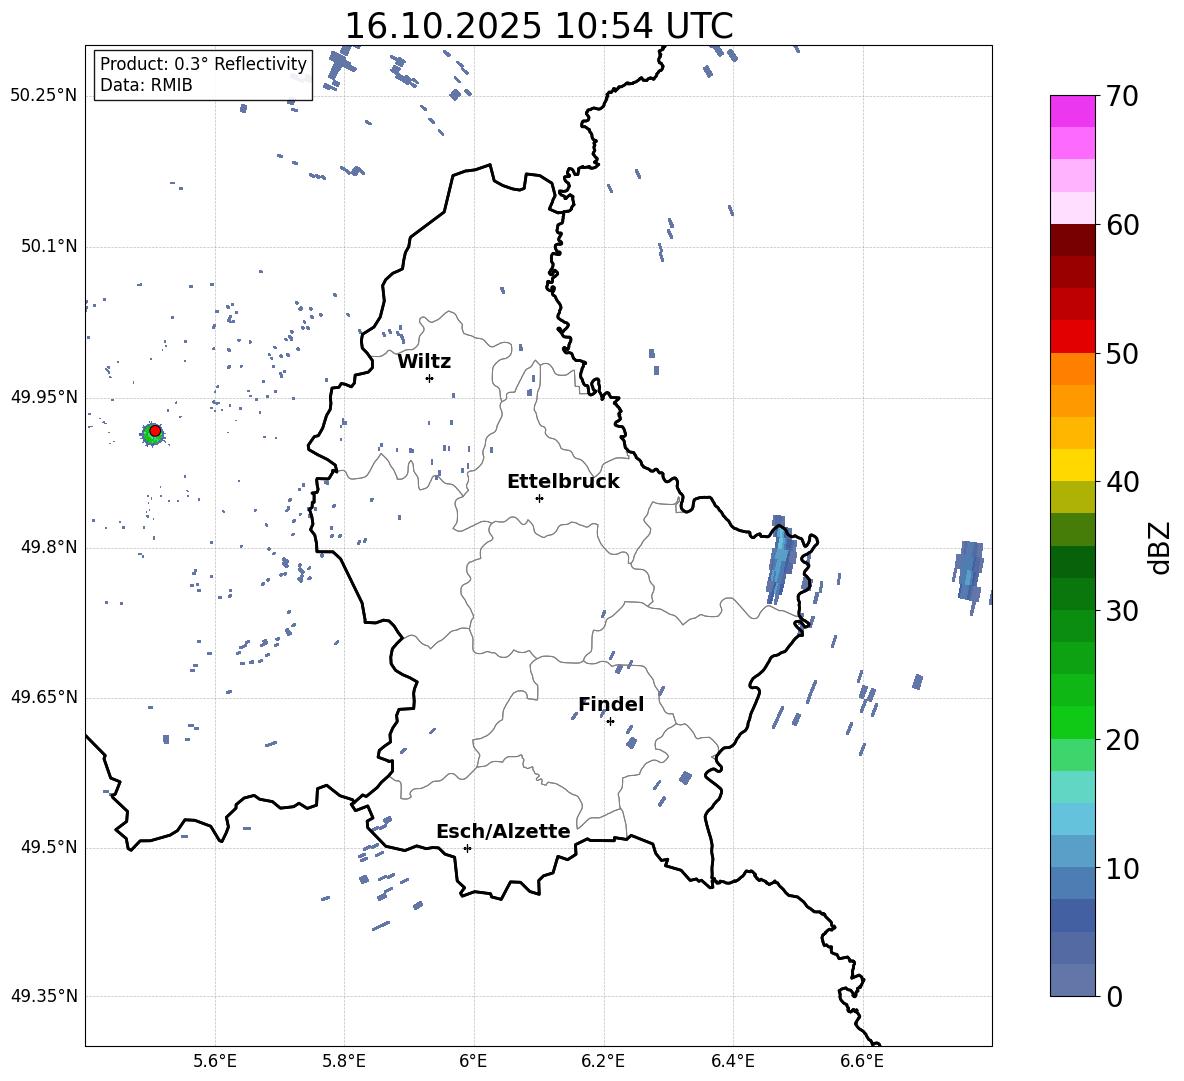
Task: Click the 50.25°N latitude label
Action: [x=44, y=96]
